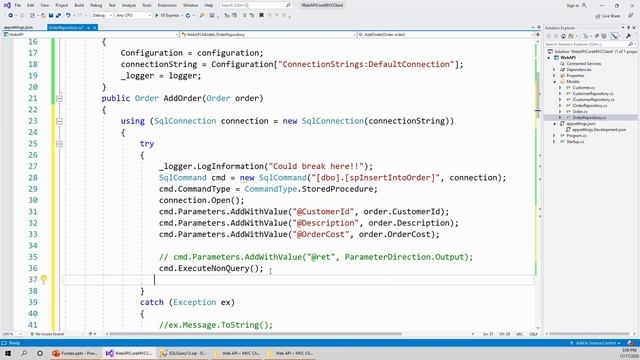Viewport: 640px width, 360px height.
Task: Click Solution Explorer Preview Selected Items icon
Action: 615,36
